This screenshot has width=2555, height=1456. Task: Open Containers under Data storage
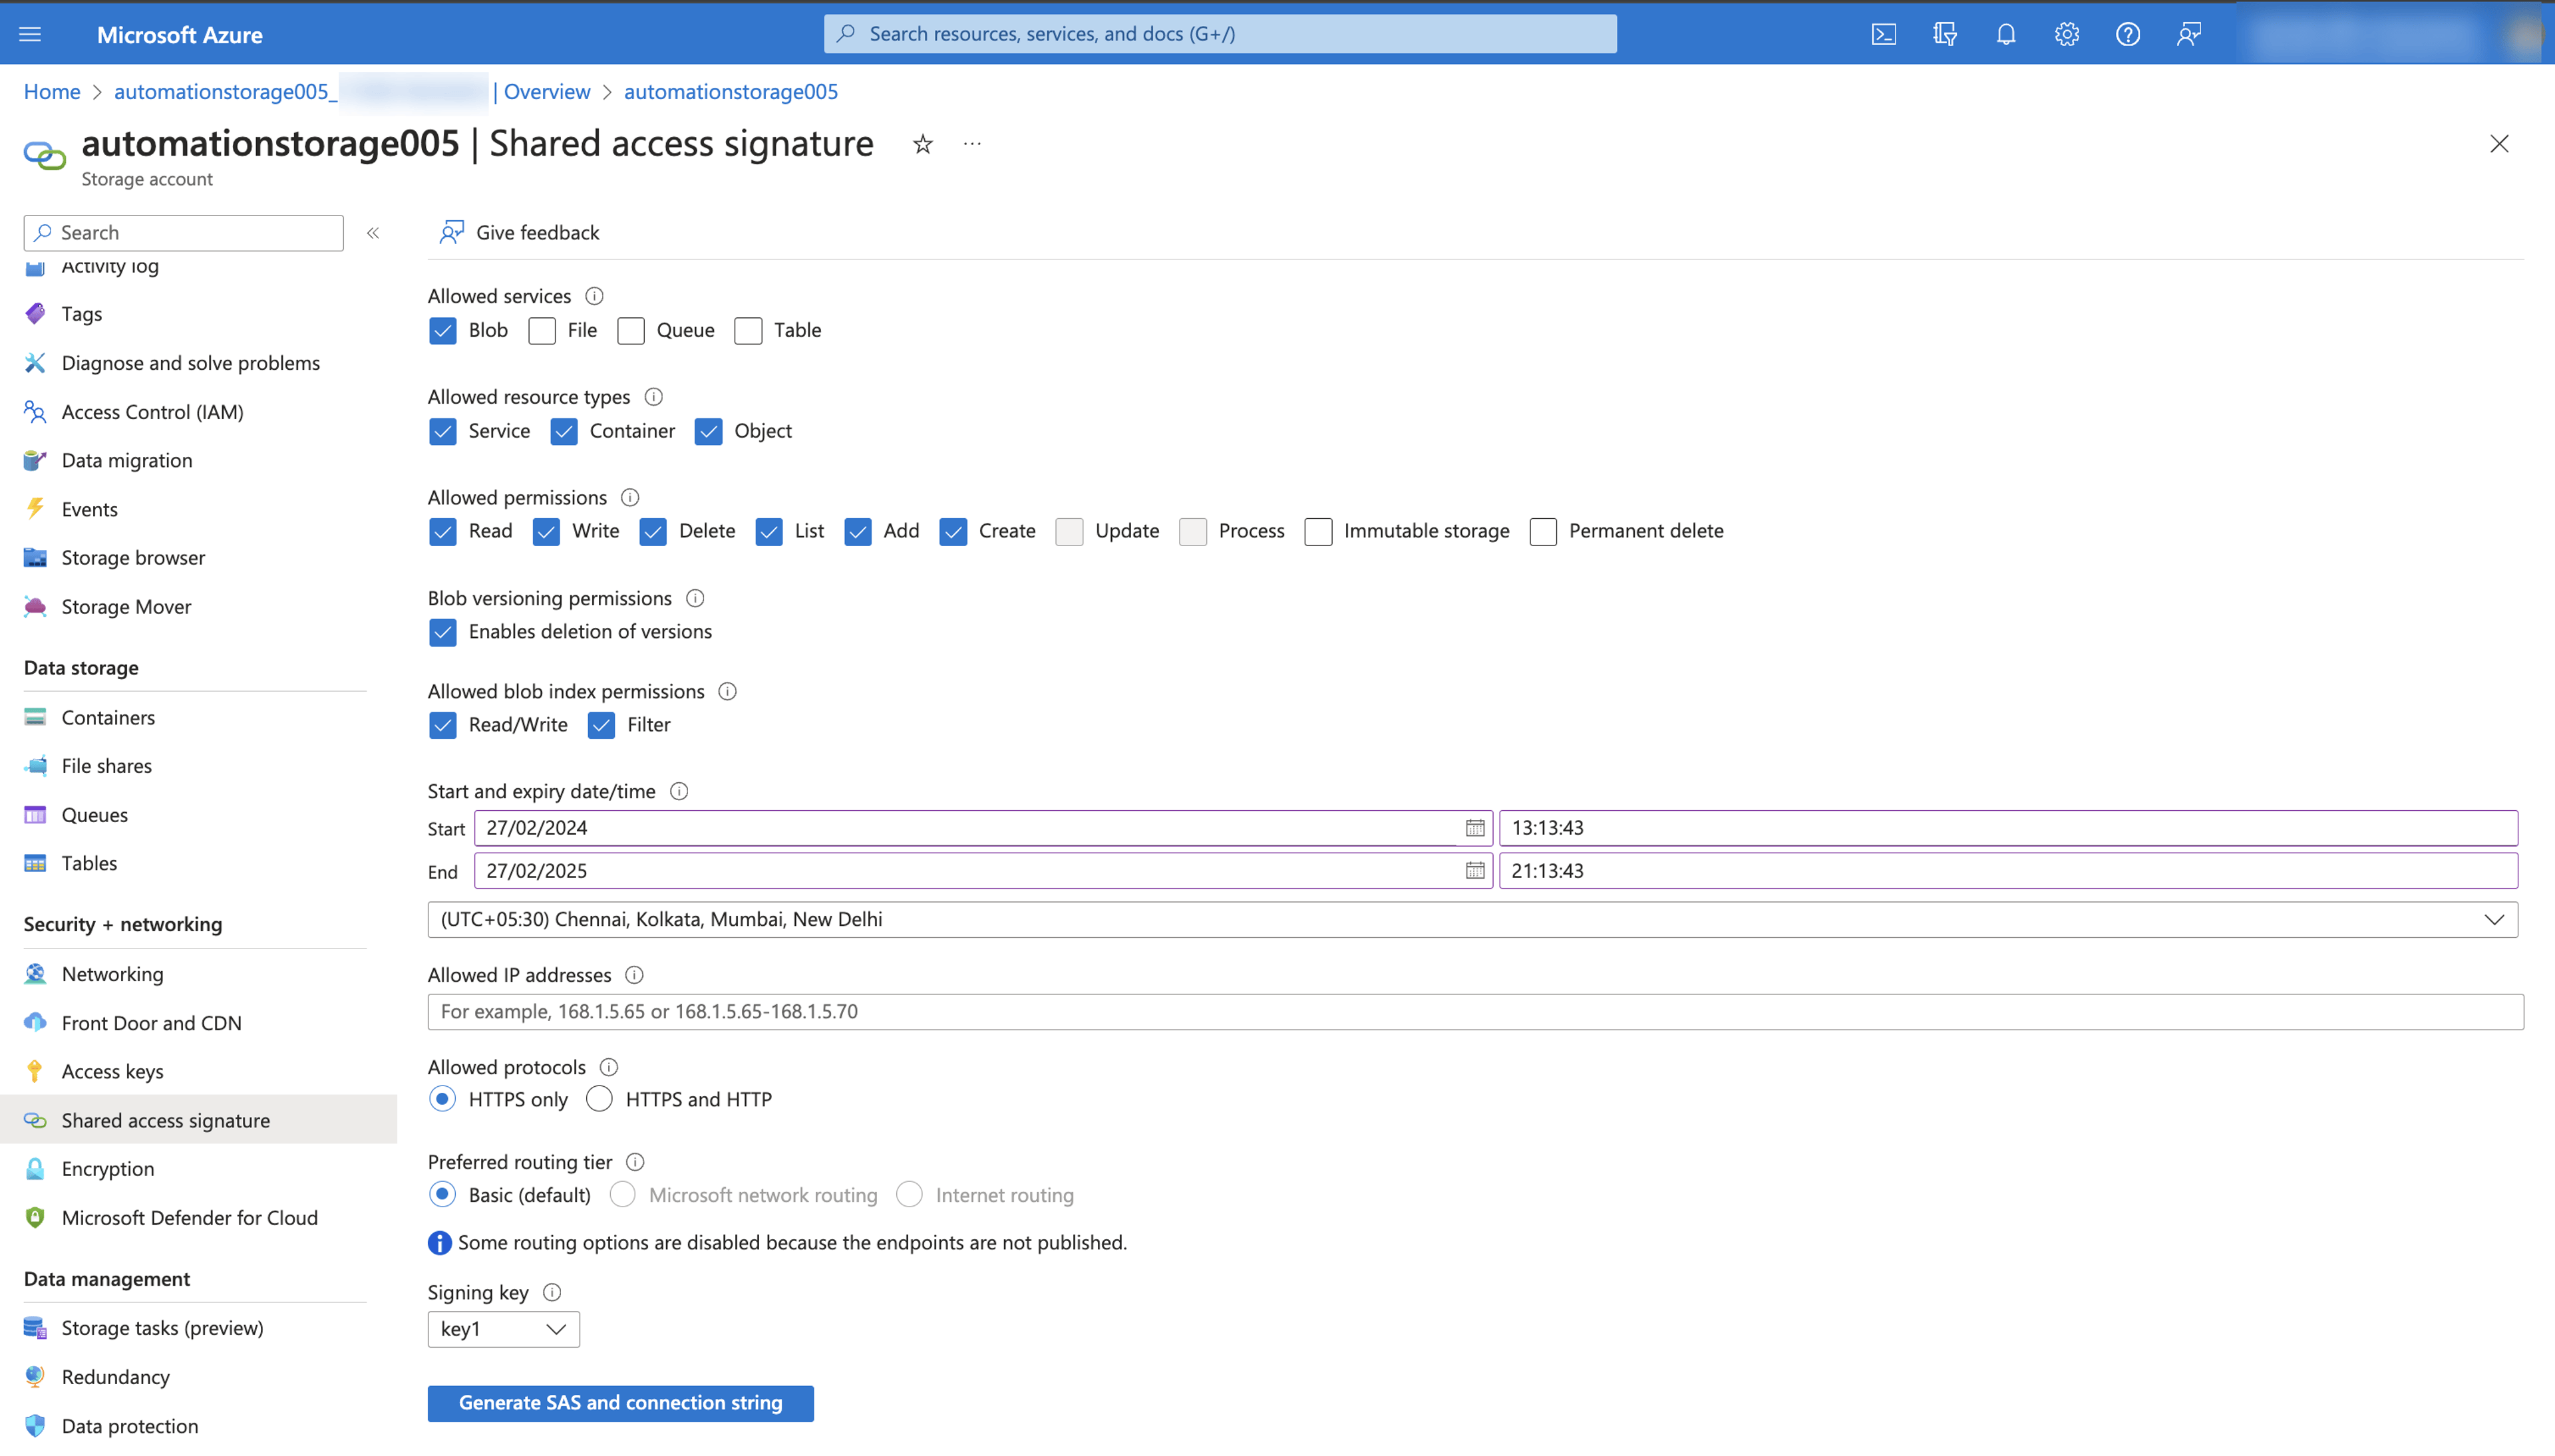click(x=108, y=717)
